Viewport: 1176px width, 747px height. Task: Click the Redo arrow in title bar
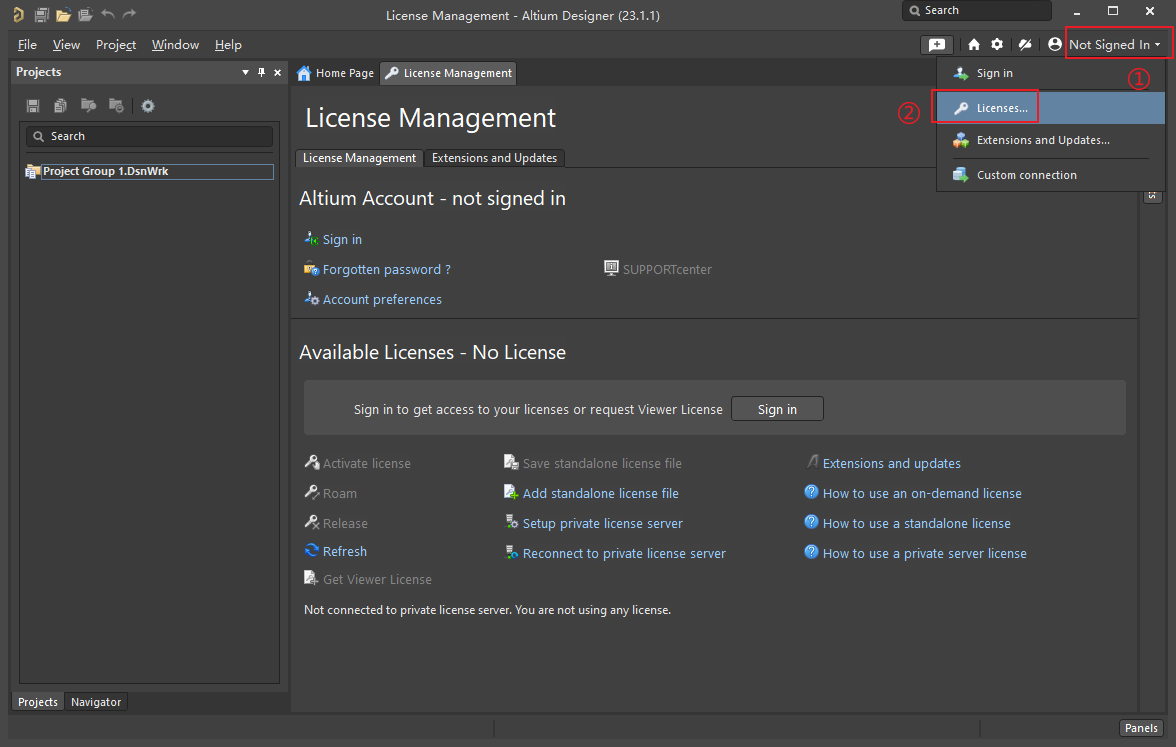click(x=130, y=14)
